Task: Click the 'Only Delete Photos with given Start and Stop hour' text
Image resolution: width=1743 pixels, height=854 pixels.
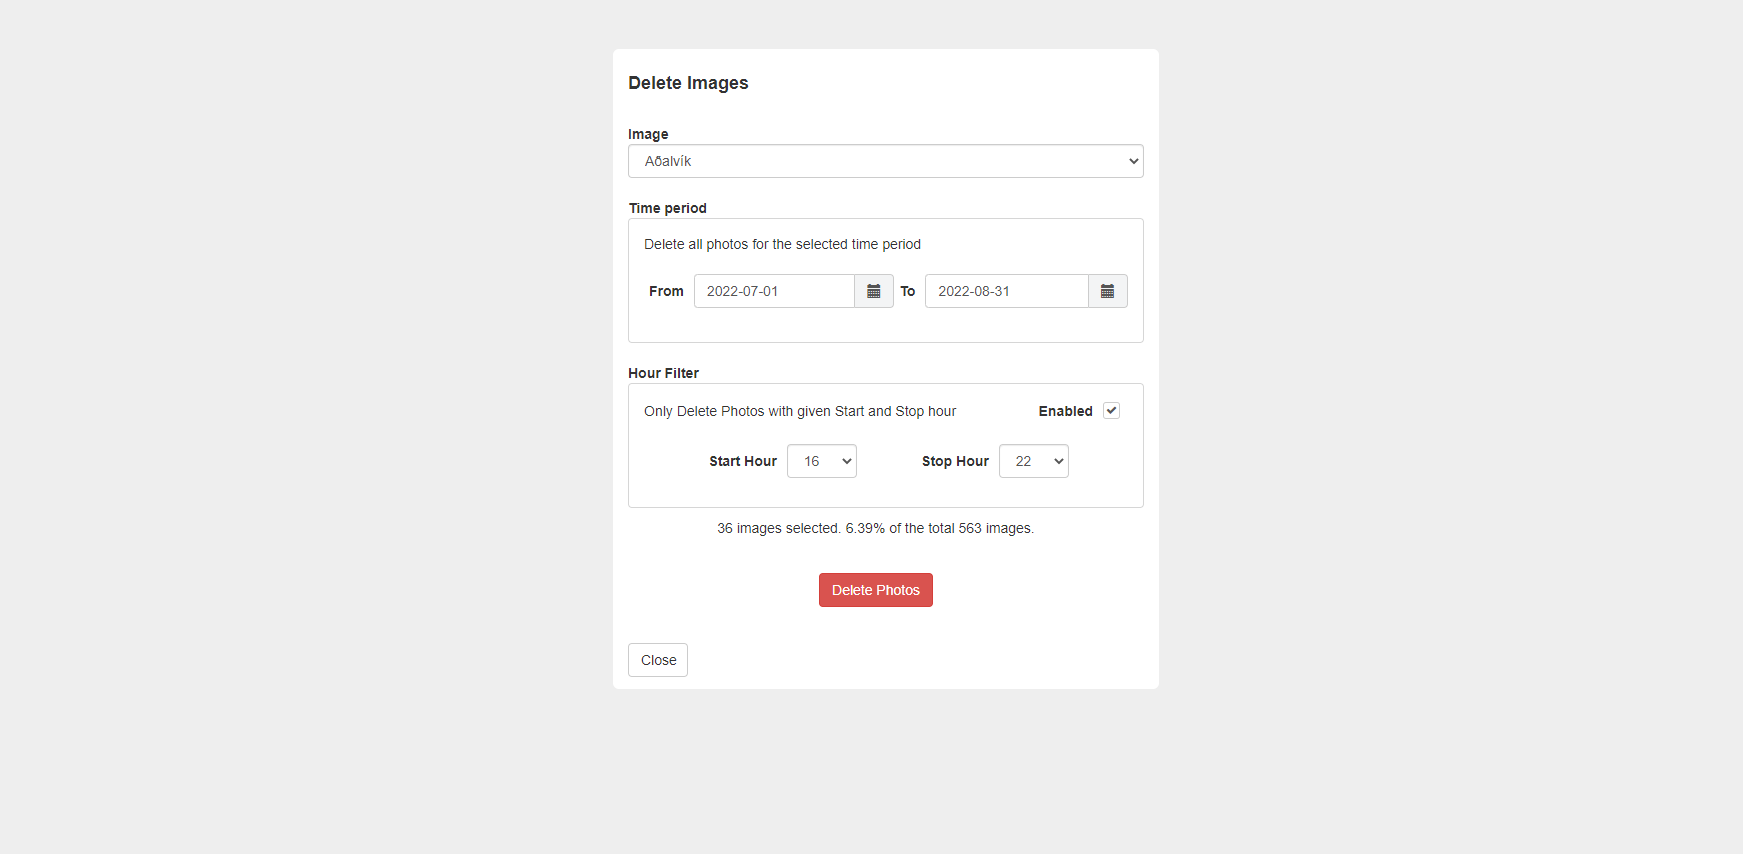Action: pyautogui.click(x=800, y=411)
